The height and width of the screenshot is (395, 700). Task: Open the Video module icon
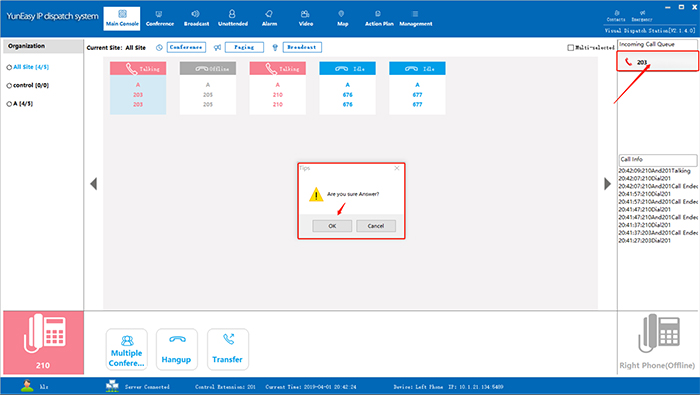[x=305, y=14]
